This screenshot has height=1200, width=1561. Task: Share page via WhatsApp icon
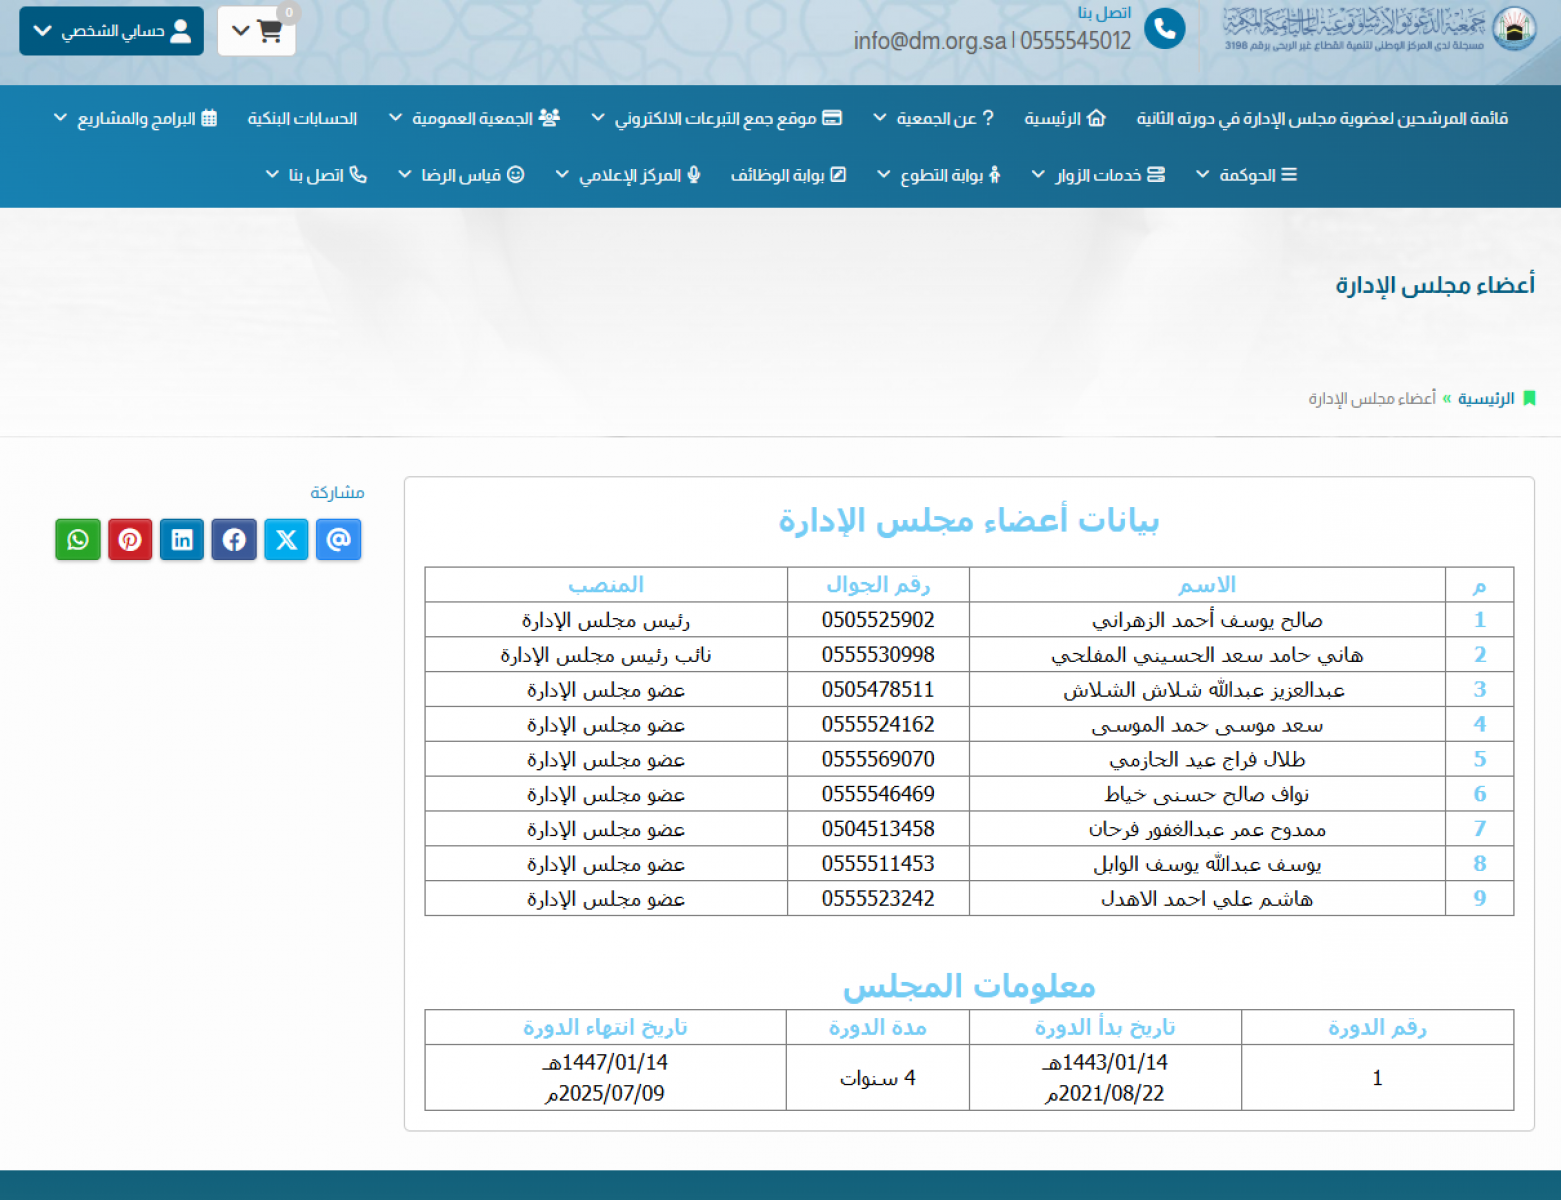coord(78,540)
